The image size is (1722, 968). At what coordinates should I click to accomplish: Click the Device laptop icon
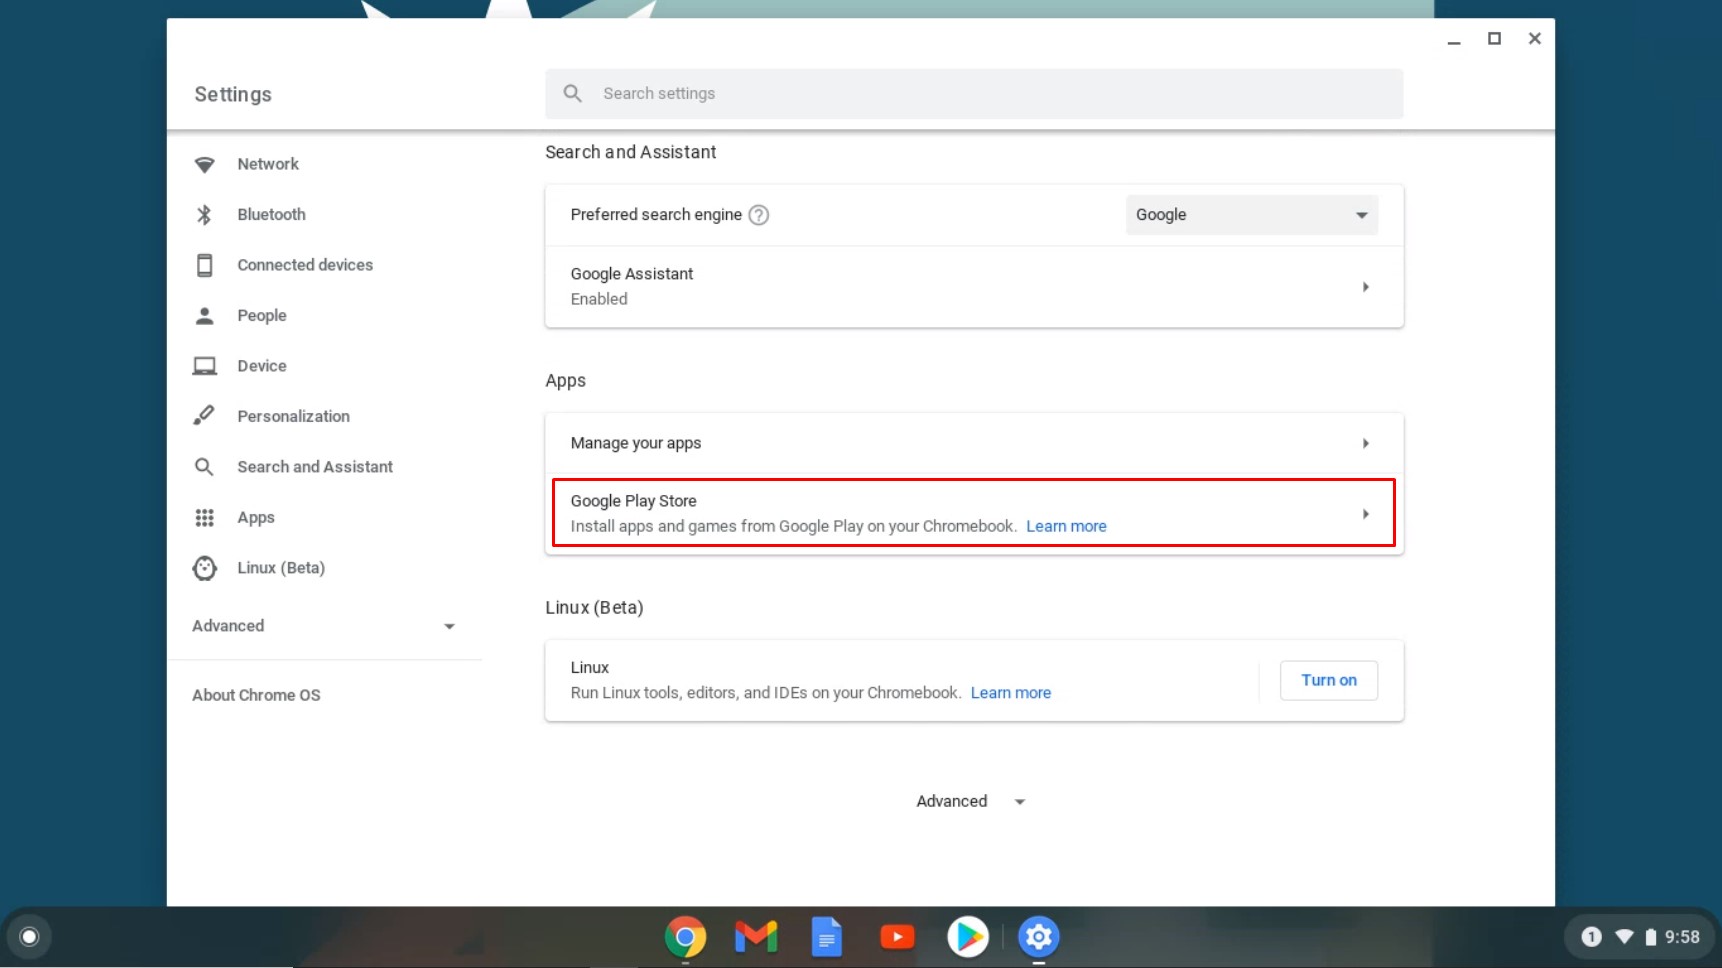pyautogui.click(x=204, y=366)
